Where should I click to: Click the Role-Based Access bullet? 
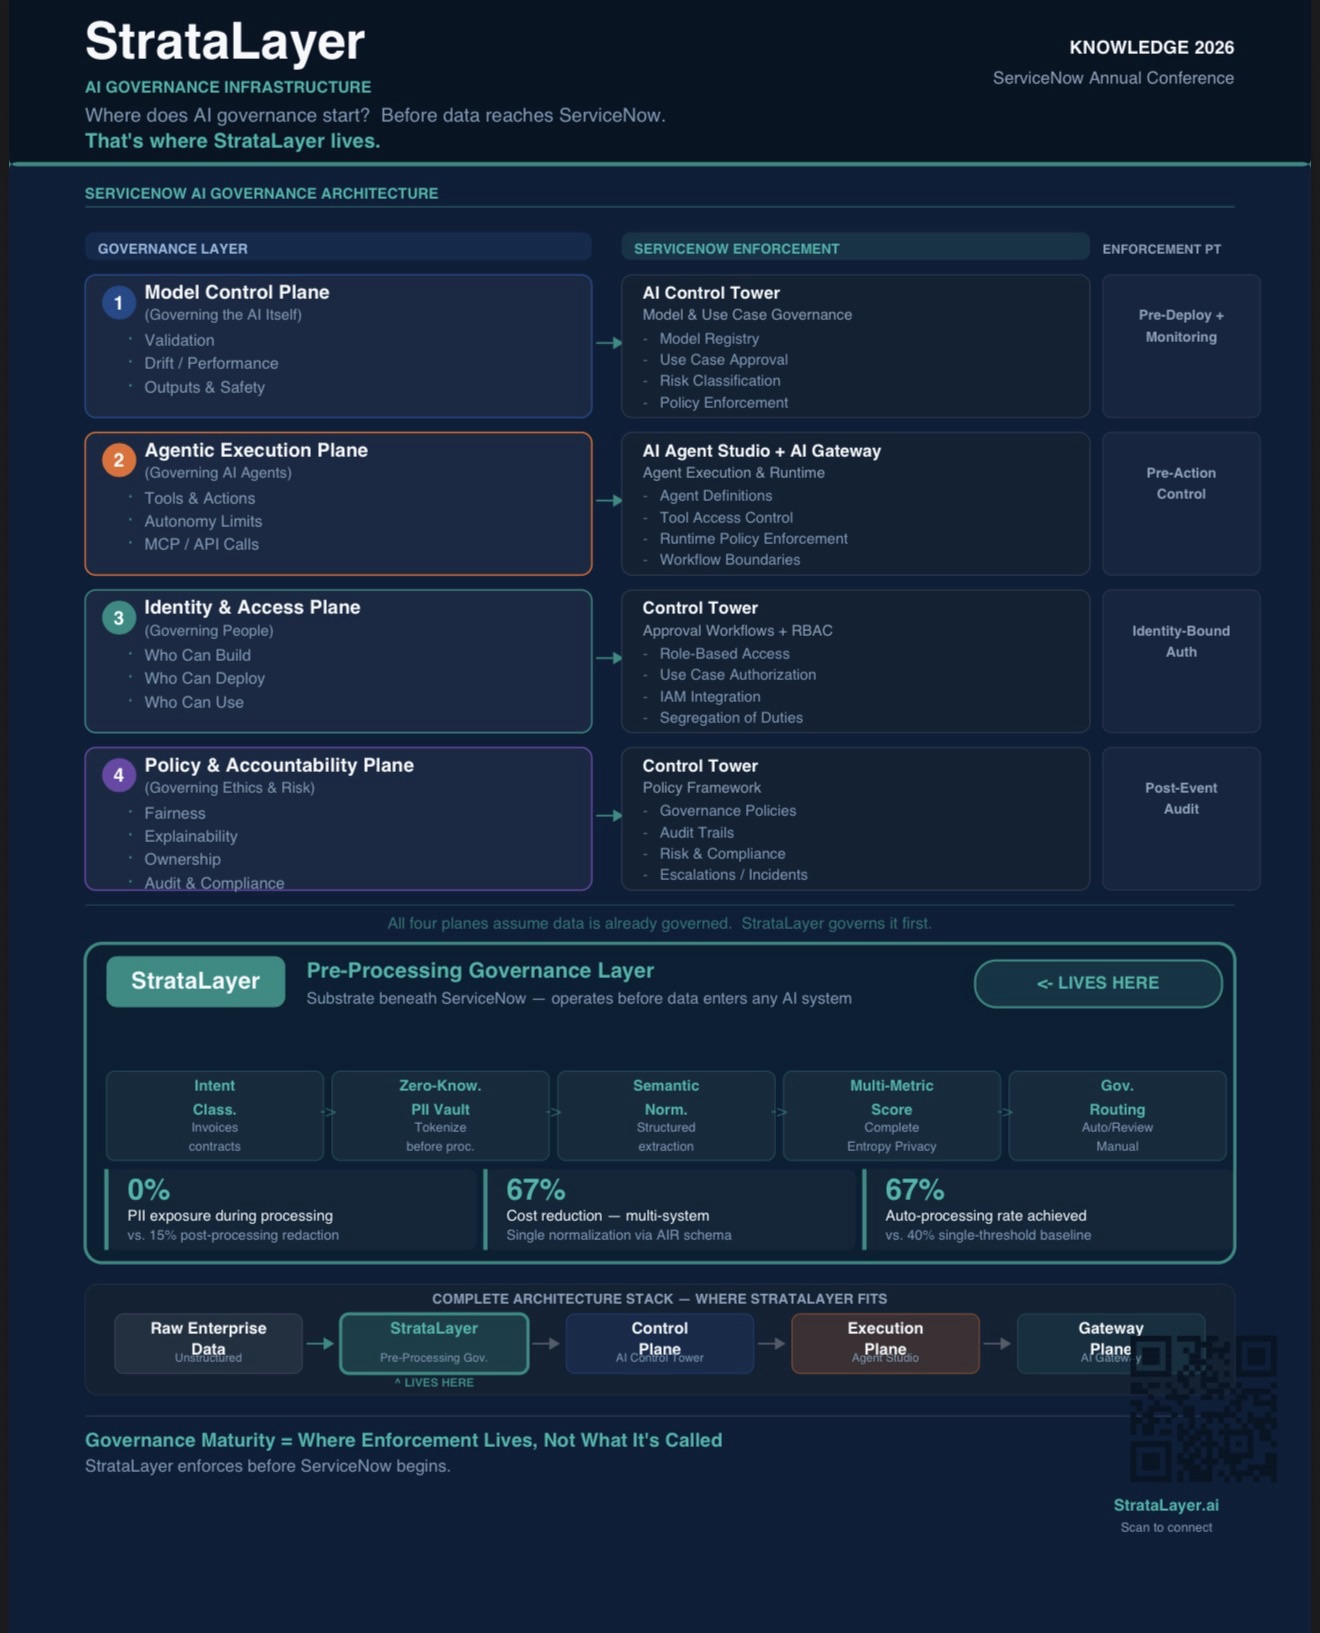725,653
